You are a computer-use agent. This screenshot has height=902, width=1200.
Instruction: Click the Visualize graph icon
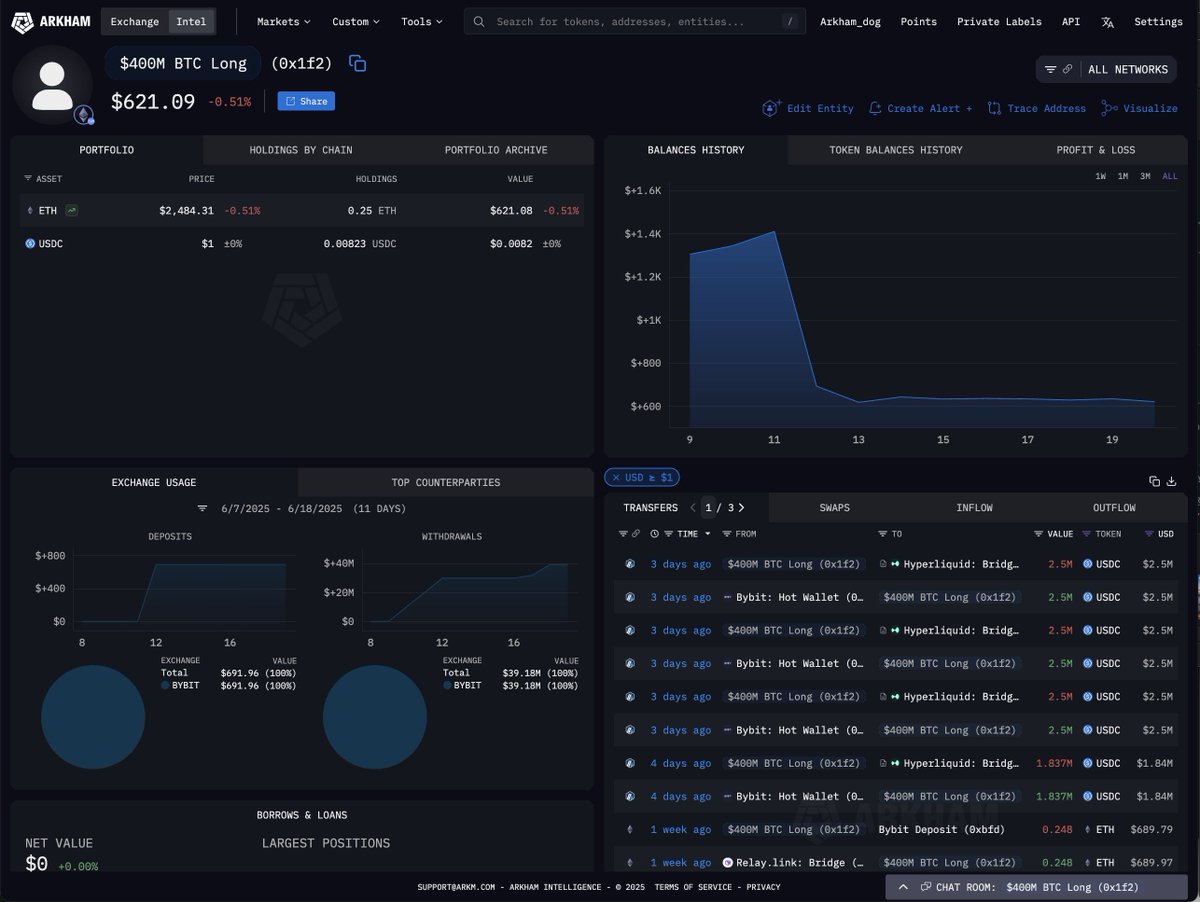click(1109, 108)
